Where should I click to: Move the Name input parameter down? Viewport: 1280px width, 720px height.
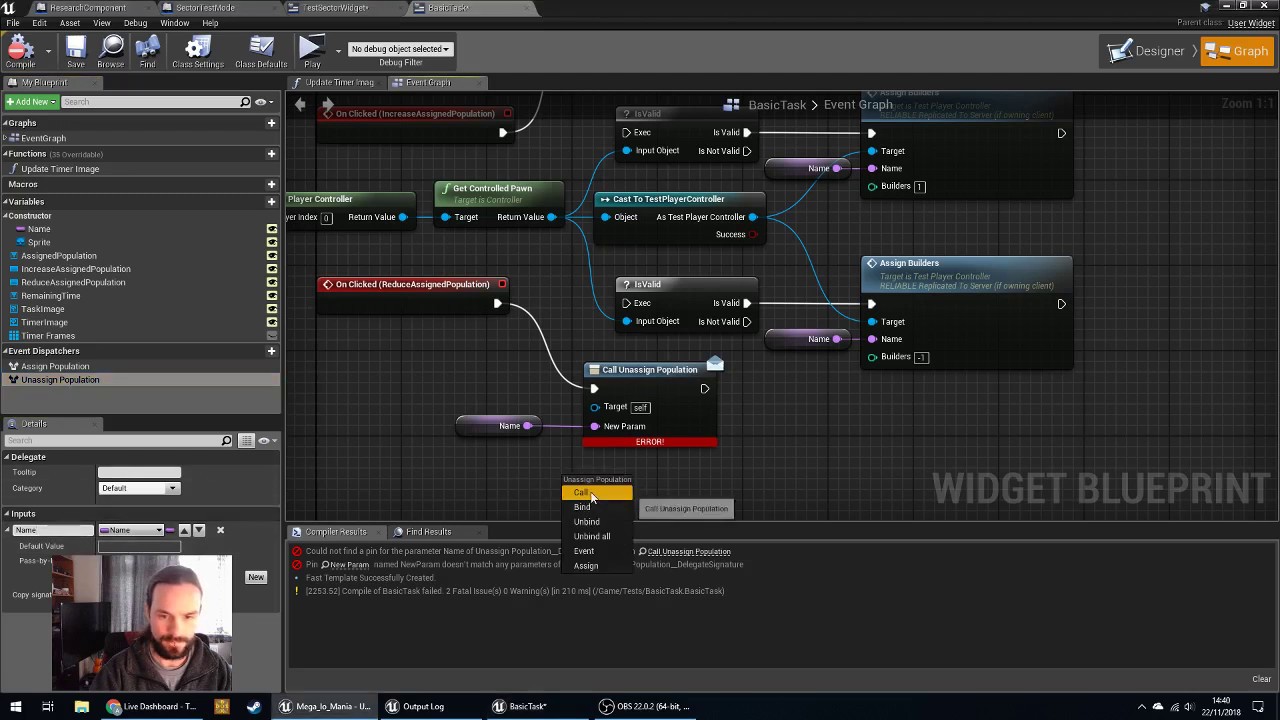click(x=198, y=531)
